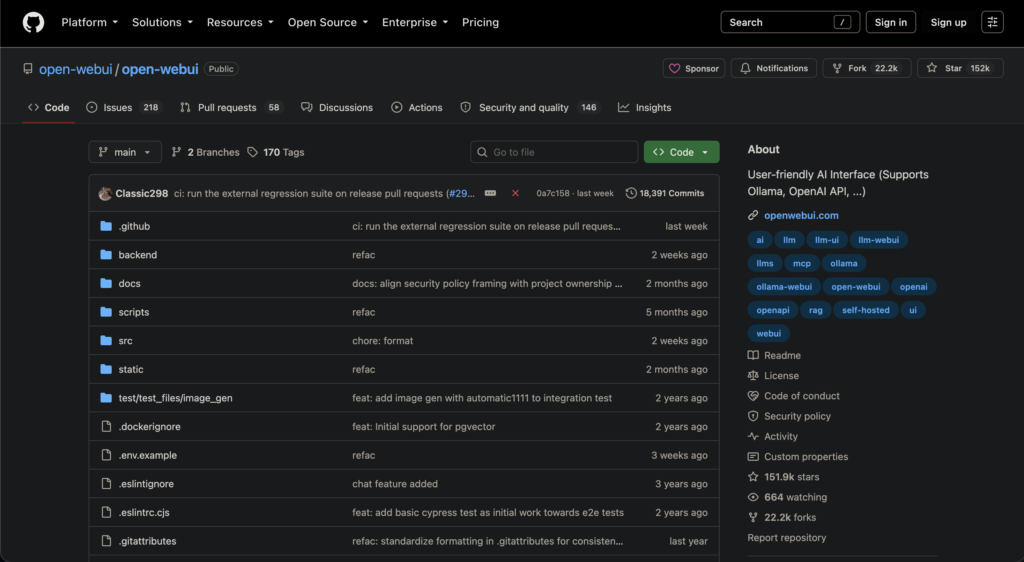Image resolution: width=1024 pixels, height=562 pixels.
Task: Click the ollama topic tag
Action: click(x=843, y=263)
